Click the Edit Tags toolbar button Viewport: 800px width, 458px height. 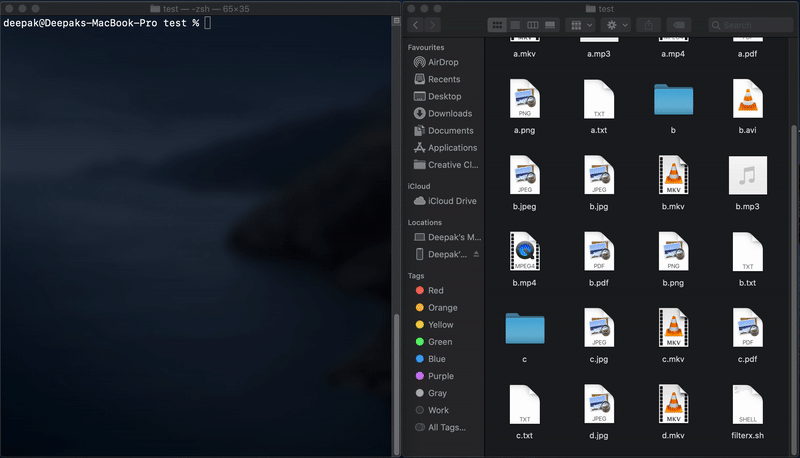point(679,25)
